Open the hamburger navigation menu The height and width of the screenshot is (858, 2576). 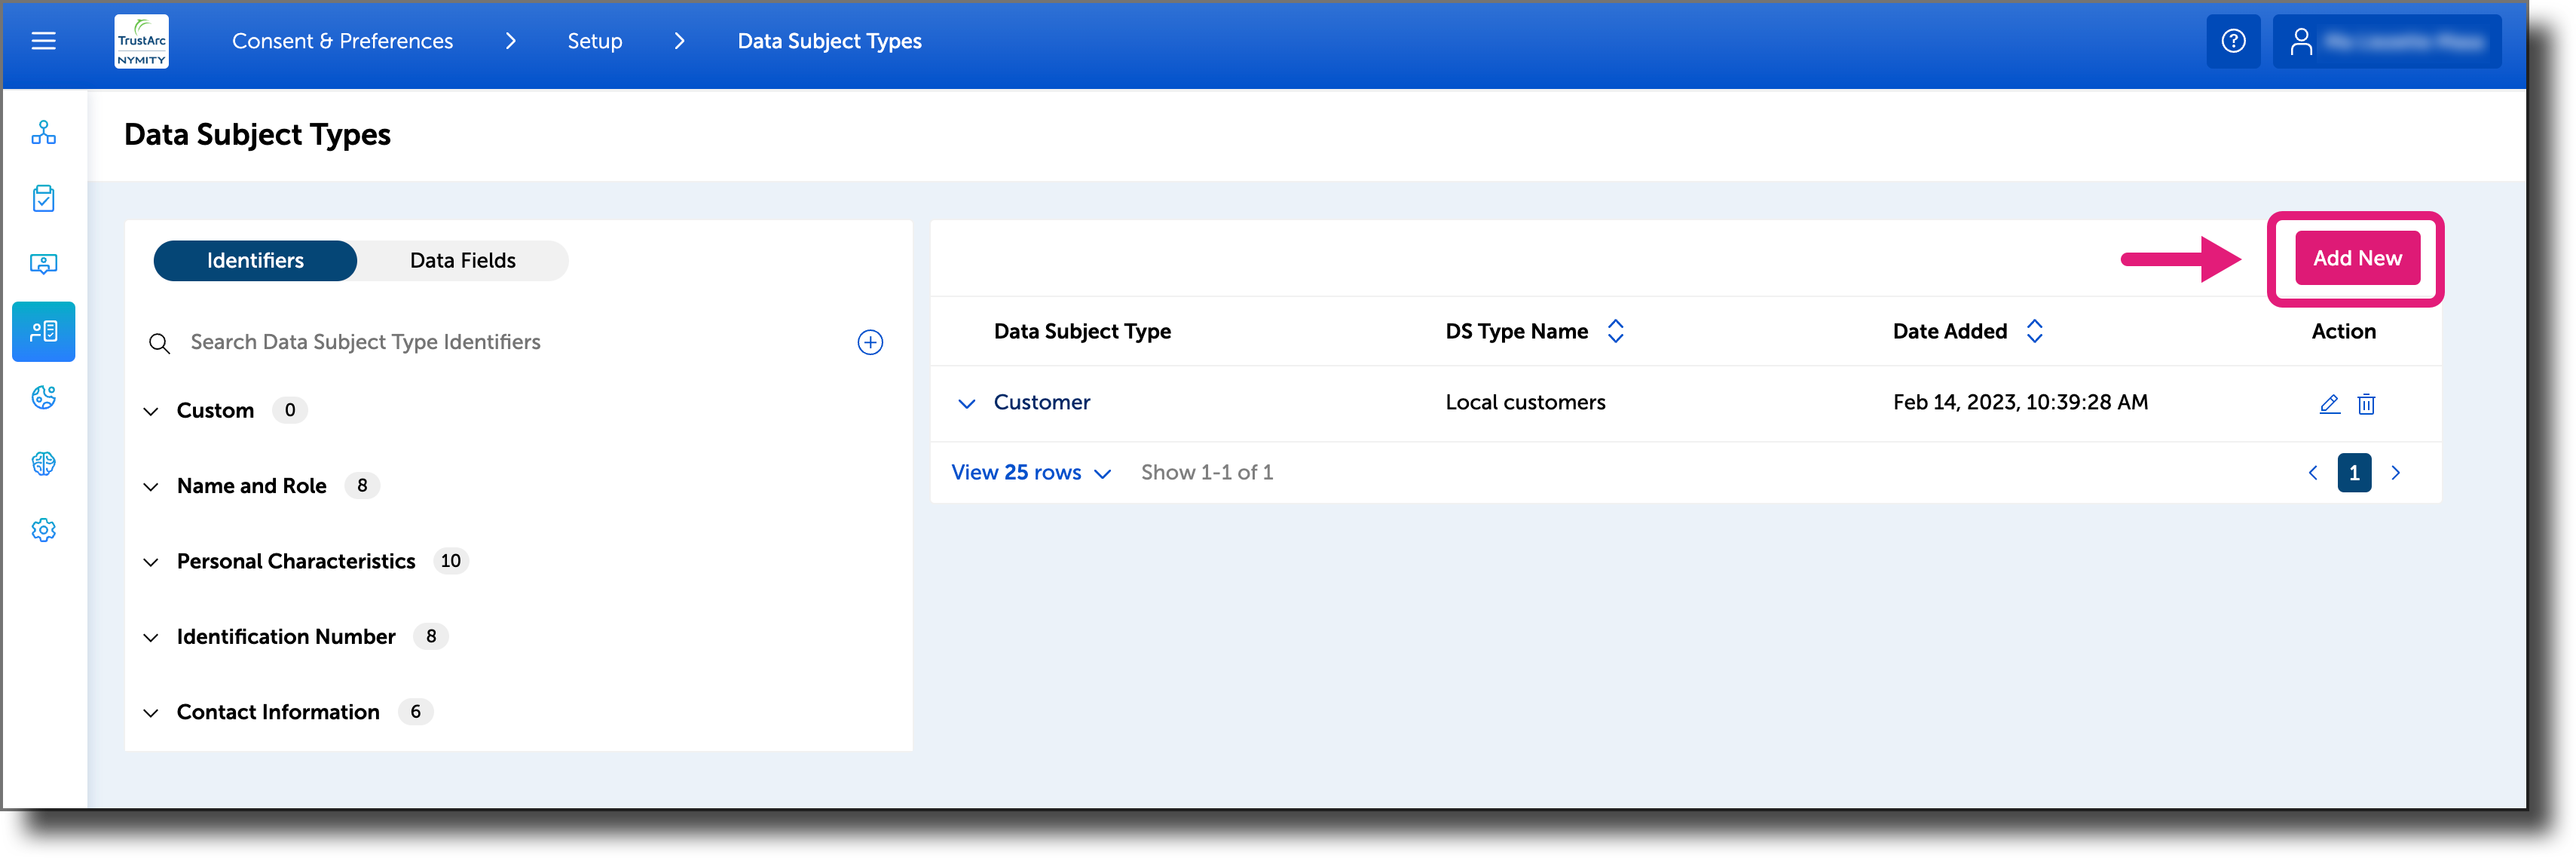click(43, 41)
